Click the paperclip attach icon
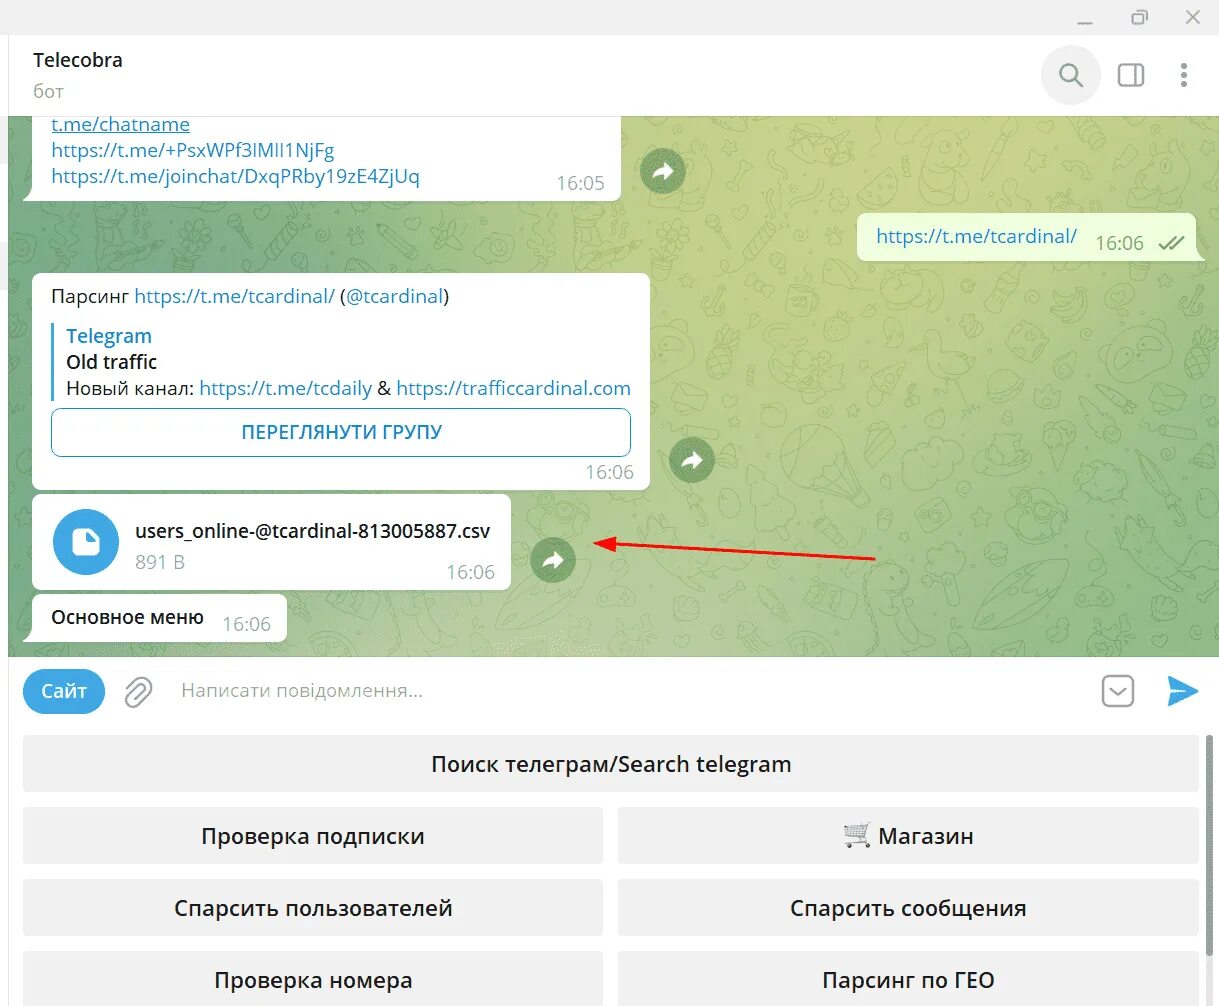The width and height of the screenshot is (1219, 1006). (138, 692)
